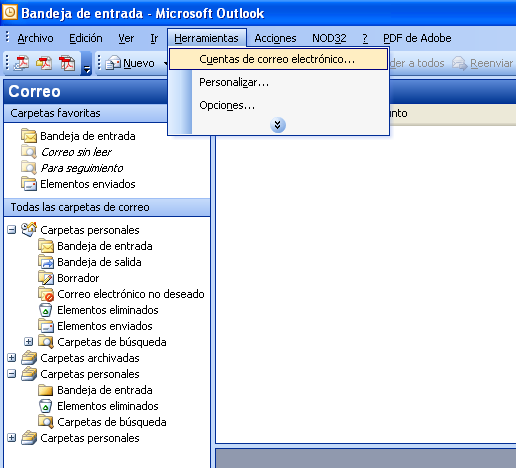Open the Edición menu
This screenshot has height=468, width=516.
click(86, 38)
